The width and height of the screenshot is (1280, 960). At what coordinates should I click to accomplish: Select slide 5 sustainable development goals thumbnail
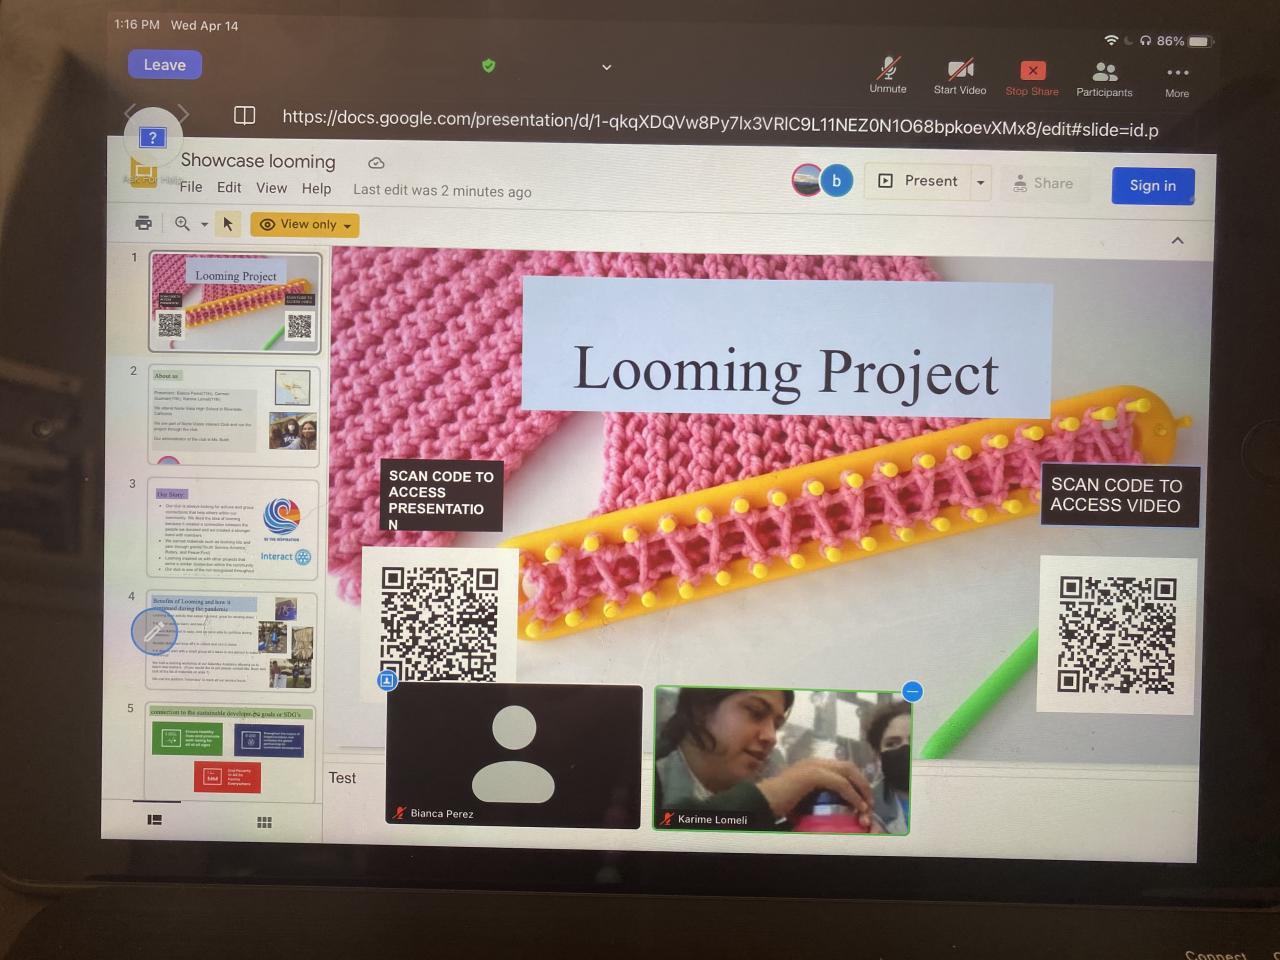[231, 752]
